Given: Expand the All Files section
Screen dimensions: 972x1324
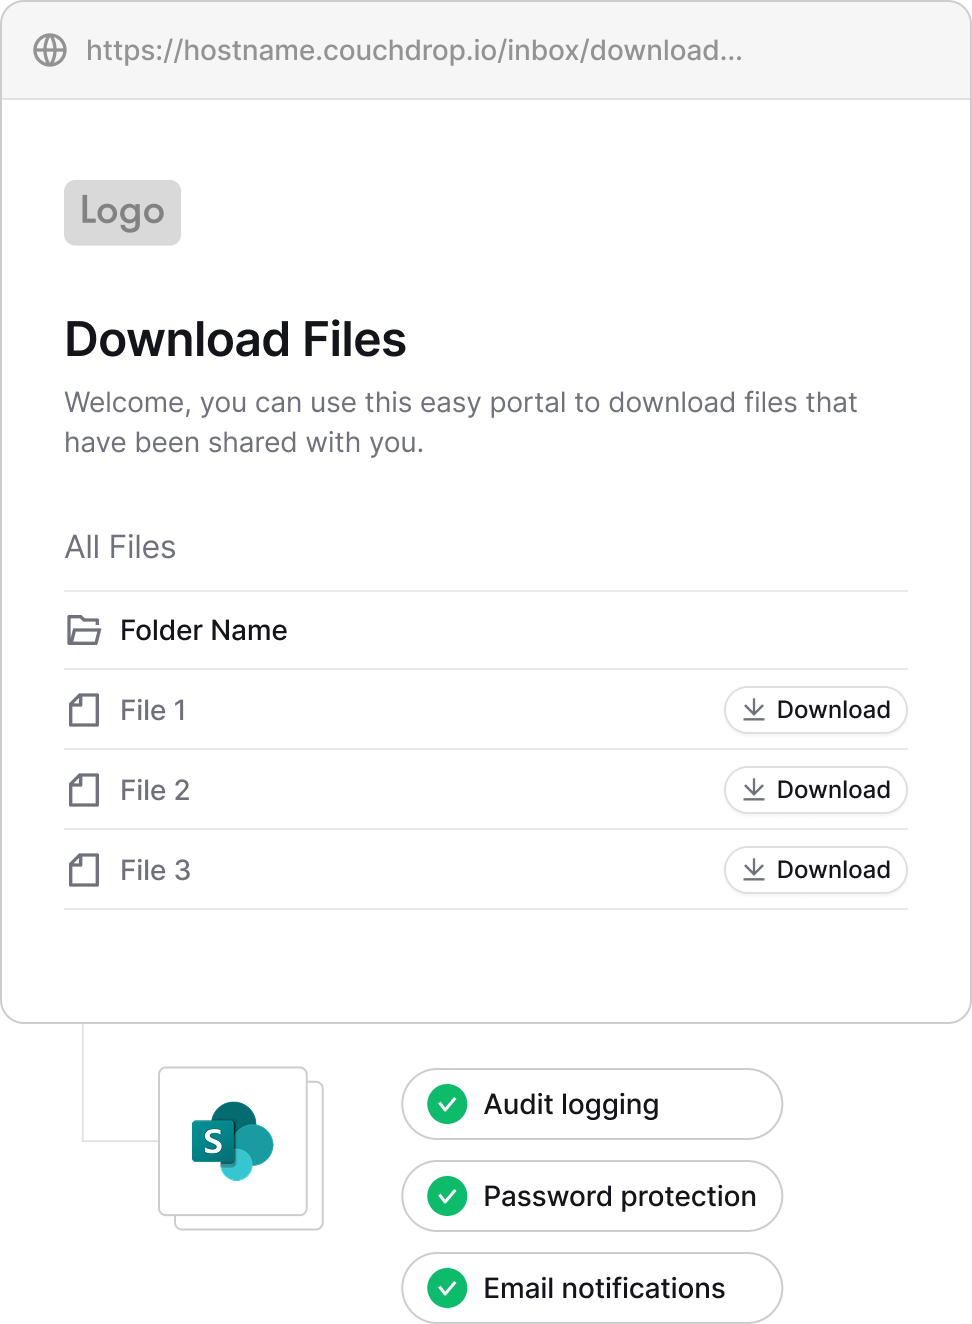Looking at the screenshot, I should coord(120,547).
